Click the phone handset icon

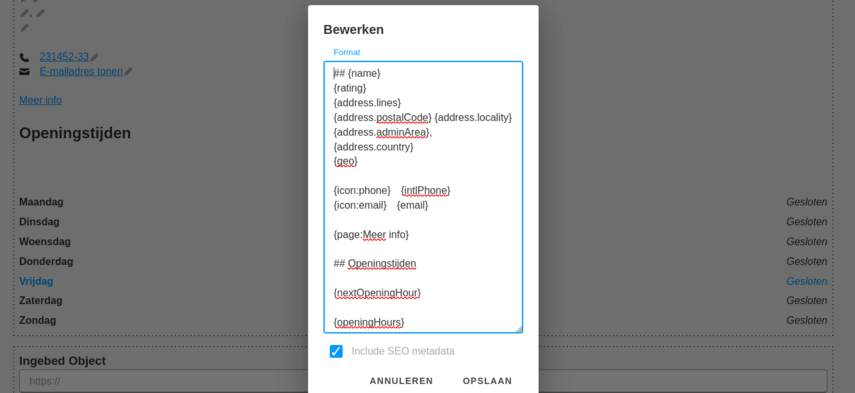[24, 57]
